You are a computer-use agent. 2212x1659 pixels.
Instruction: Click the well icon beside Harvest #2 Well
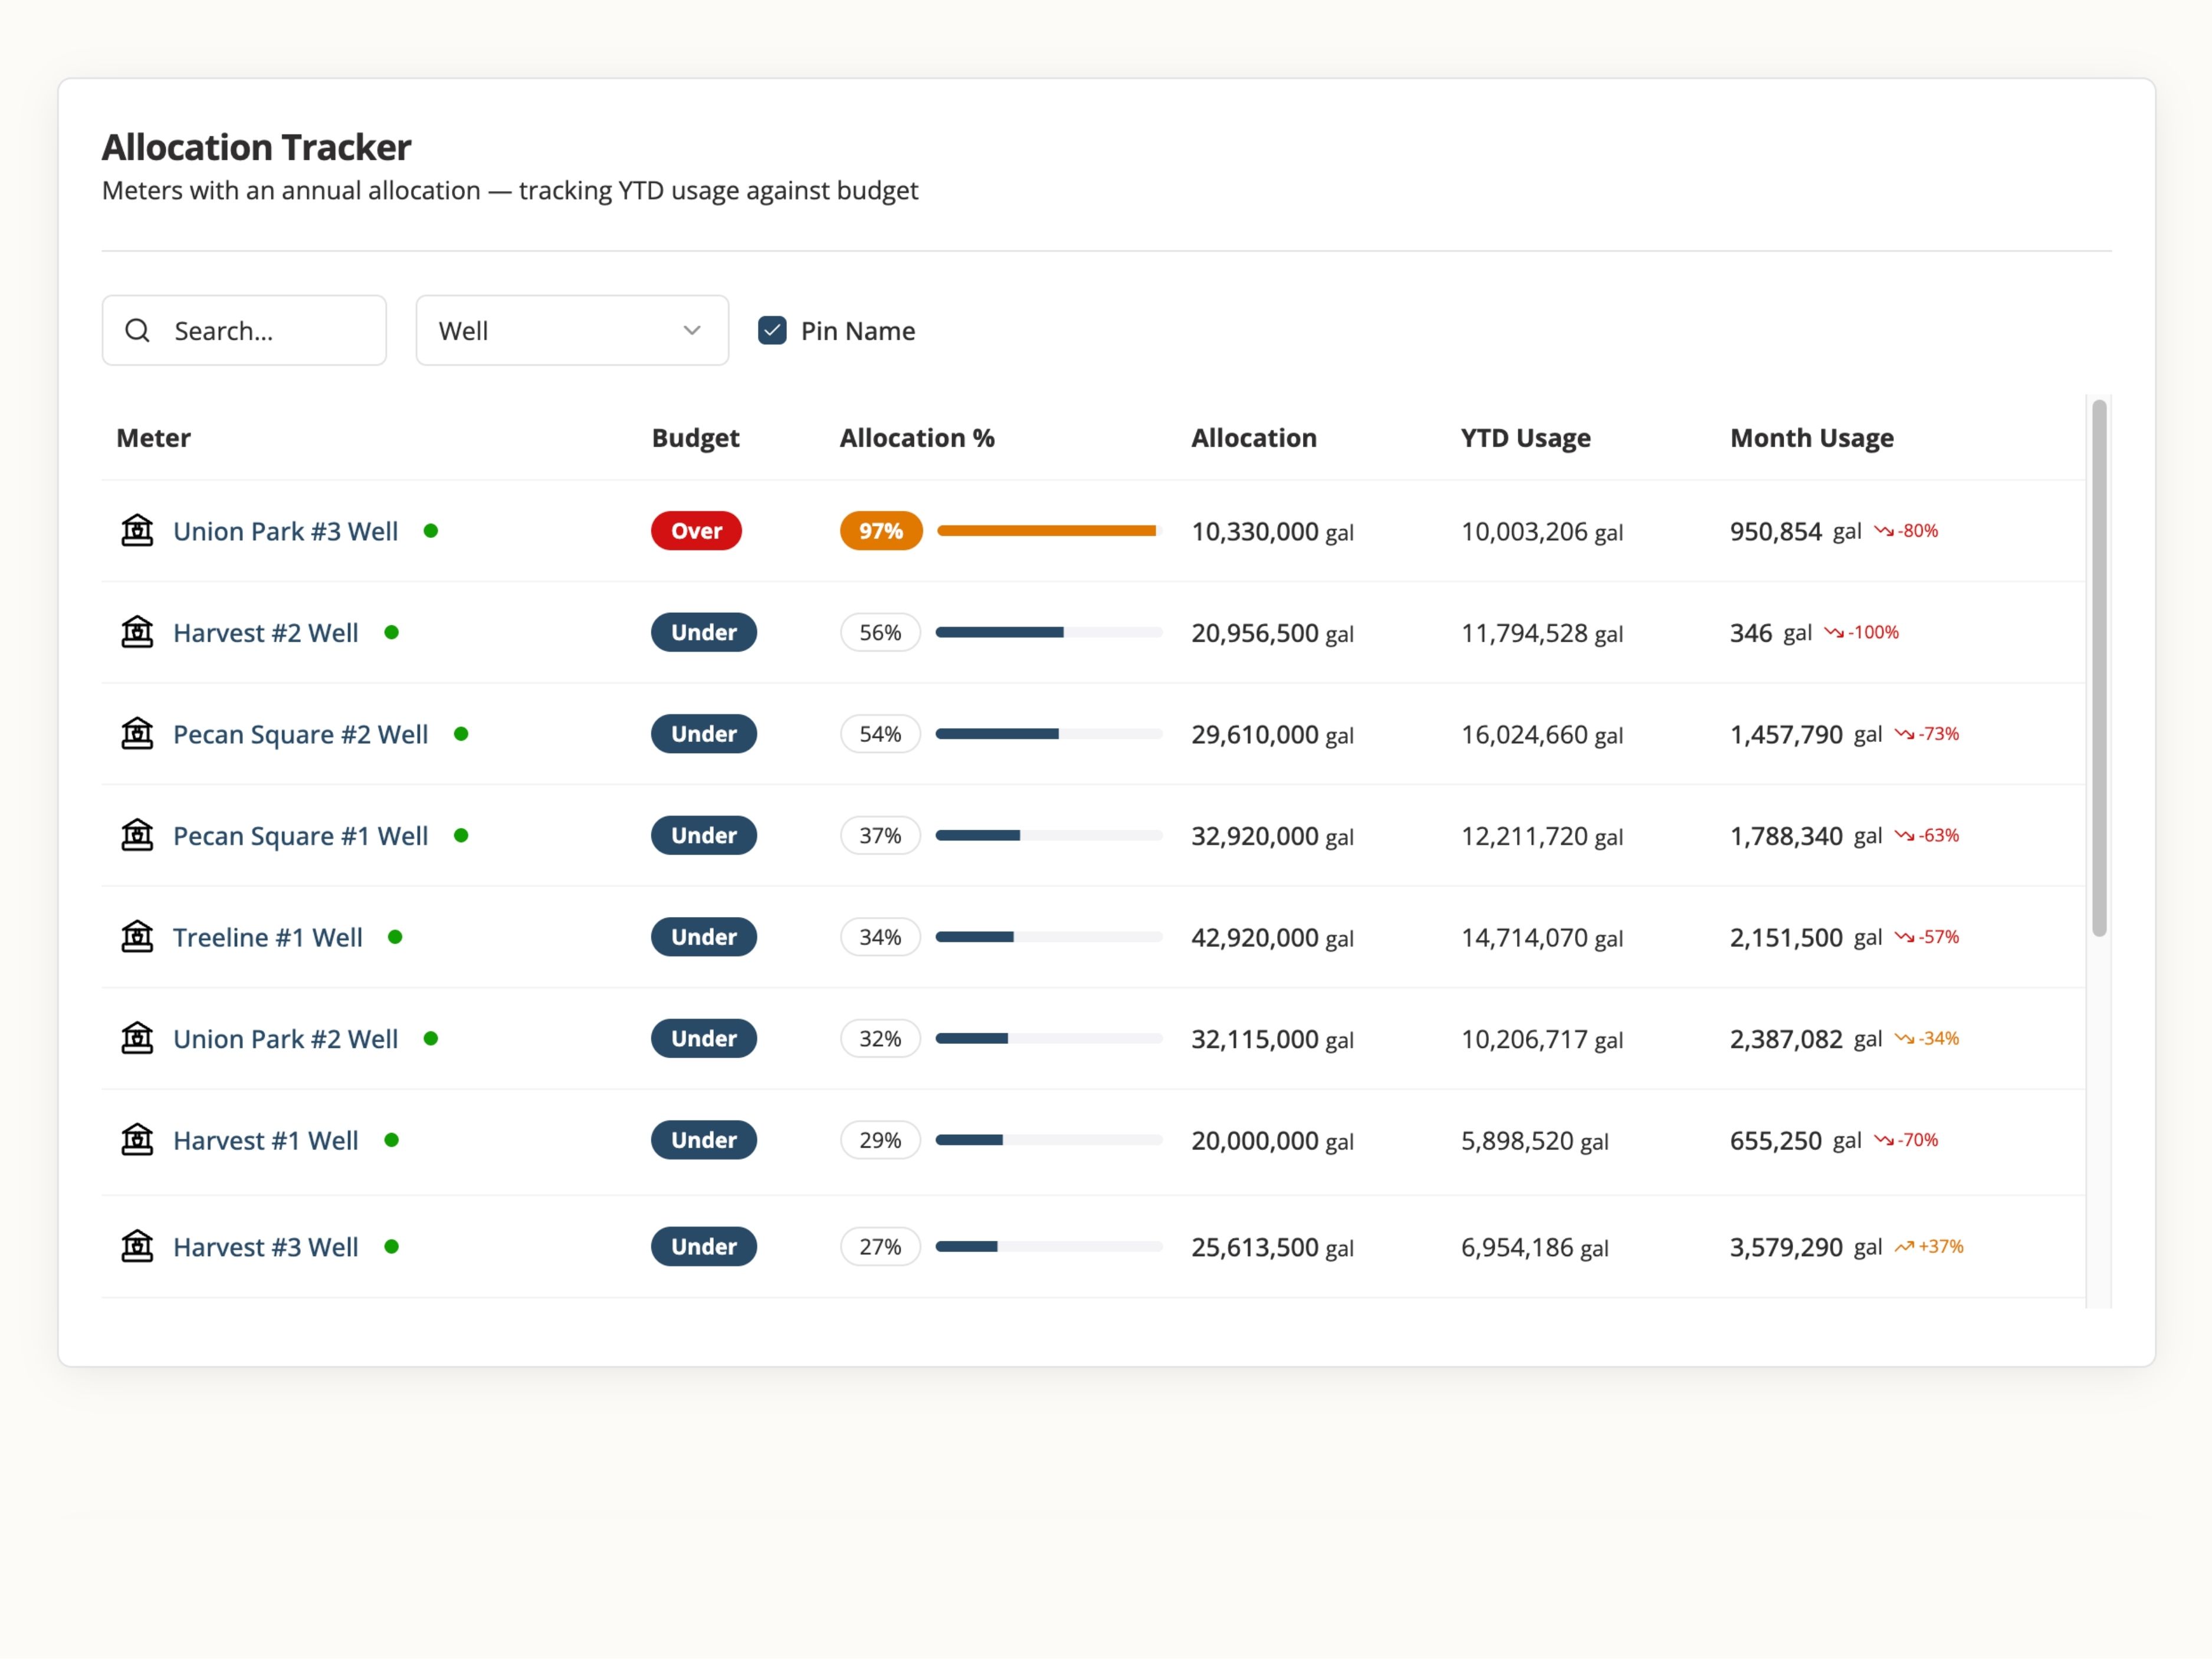(x=137, y=633)
